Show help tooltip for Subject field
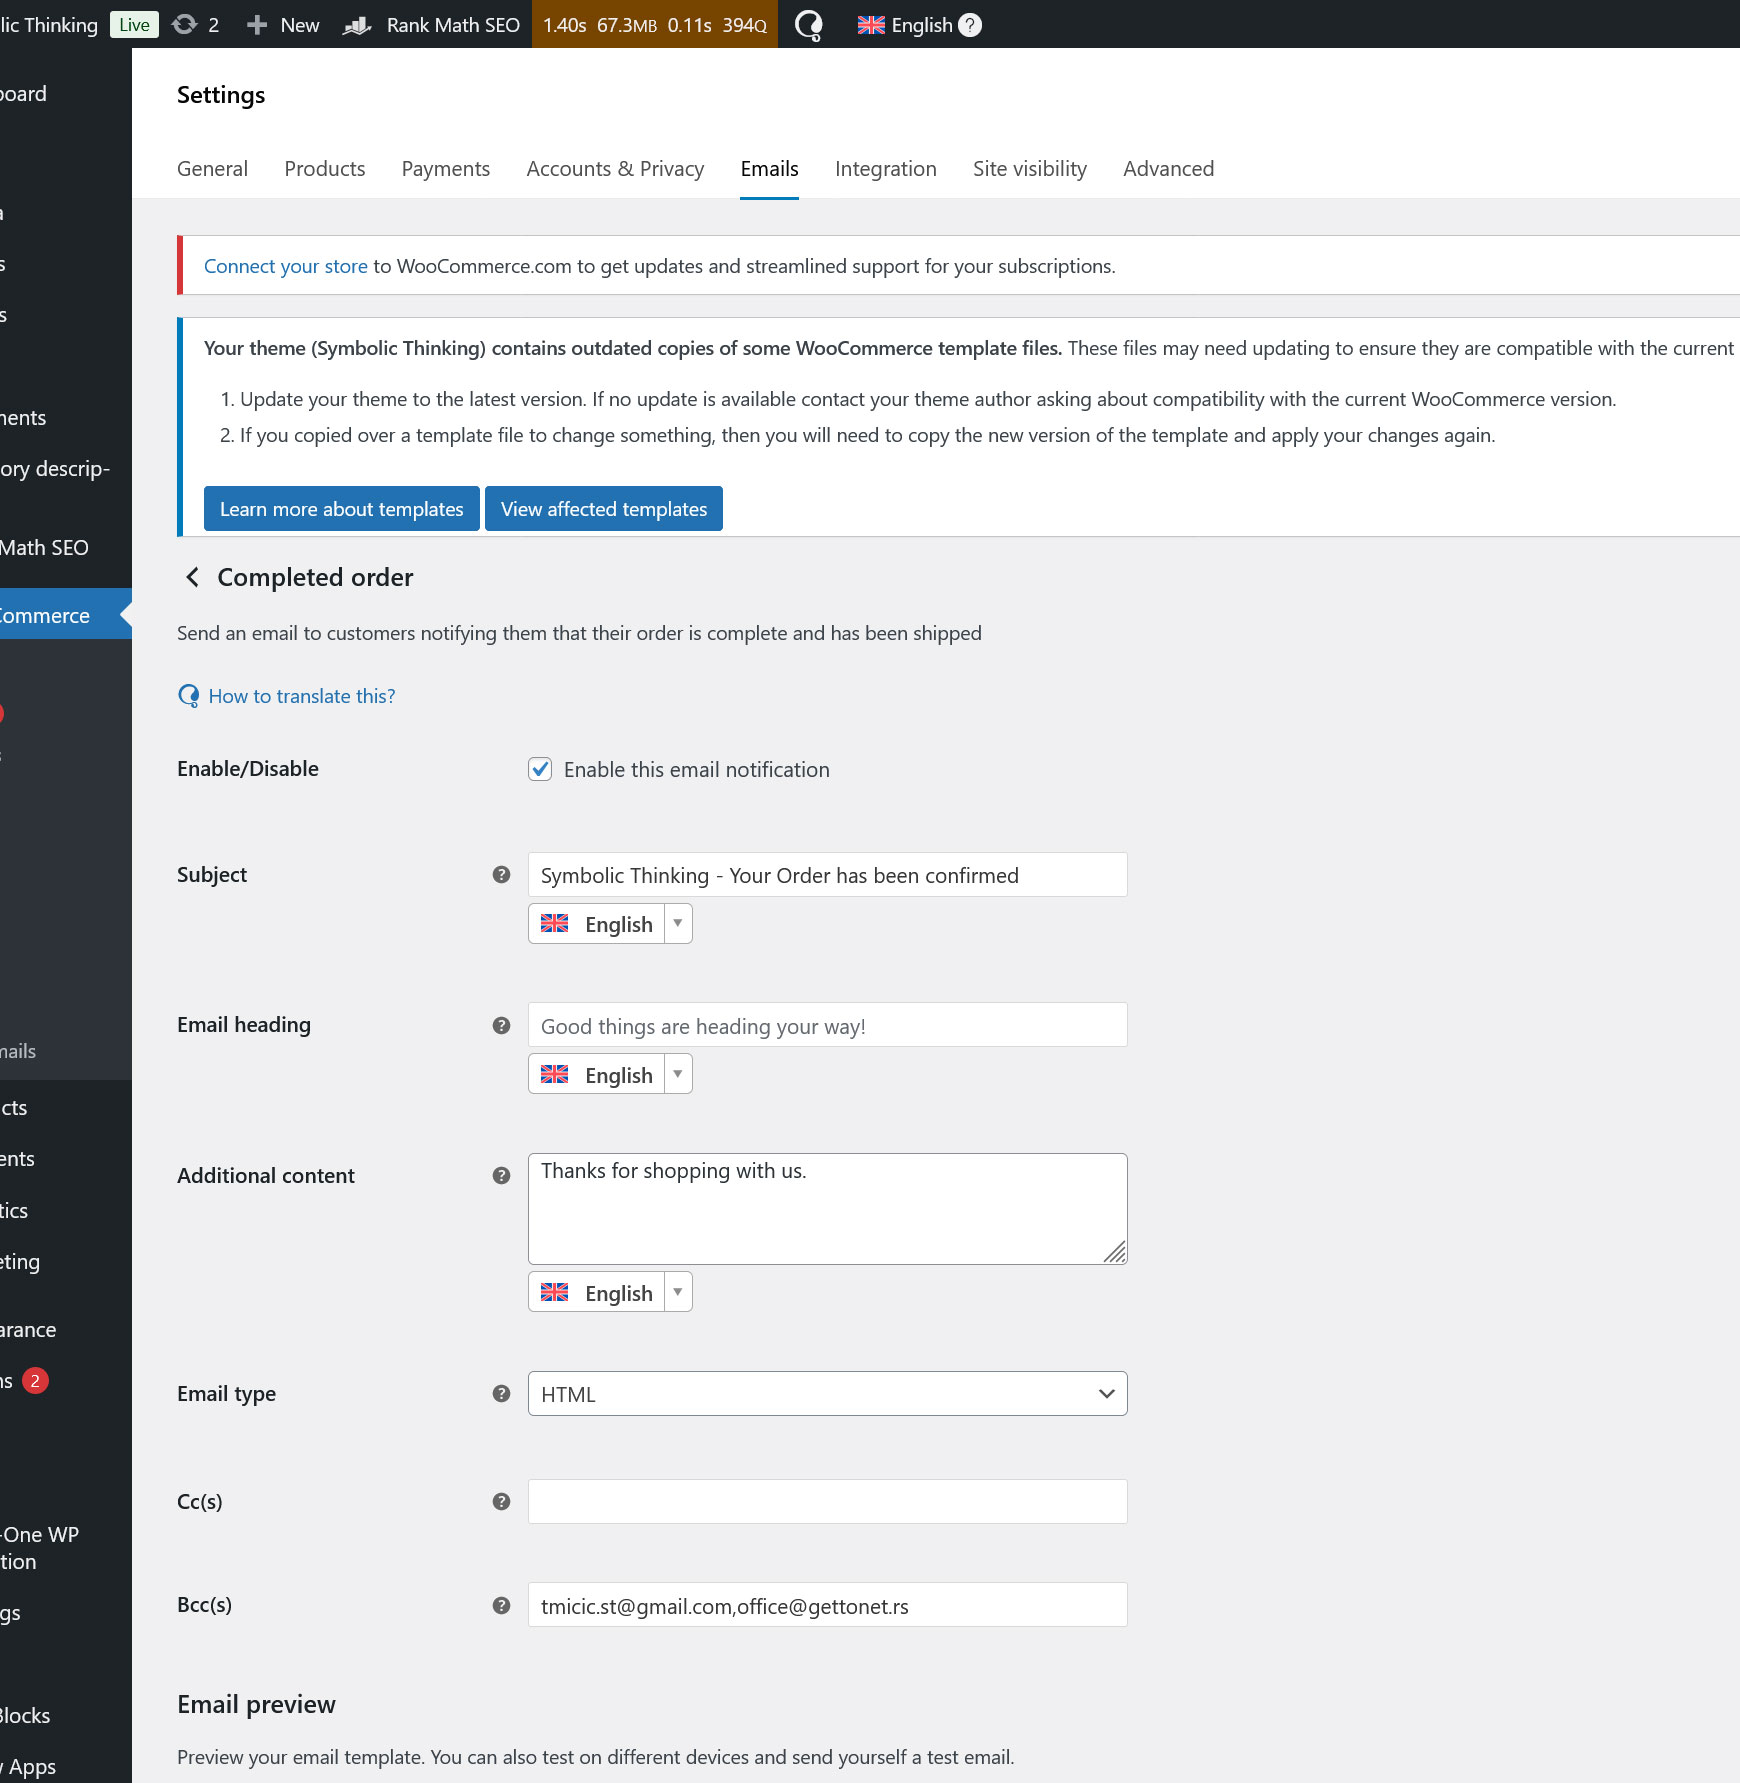Viewport: 1740px width, 1783px height. click(x=502, y=875)
